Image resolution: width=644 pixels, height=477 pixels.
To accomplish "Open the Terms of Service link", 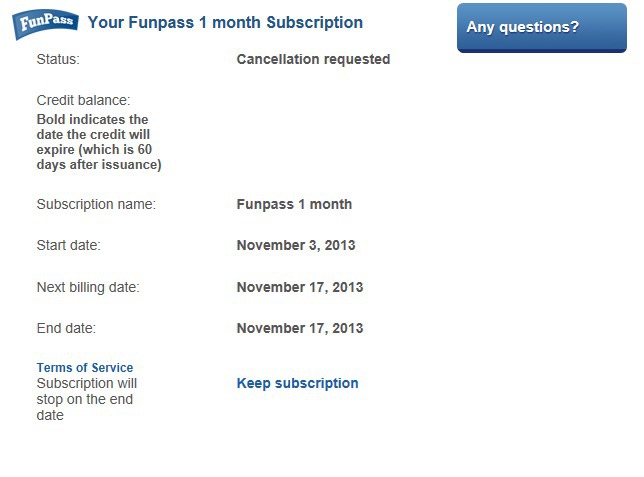I will tap(85, 367).
